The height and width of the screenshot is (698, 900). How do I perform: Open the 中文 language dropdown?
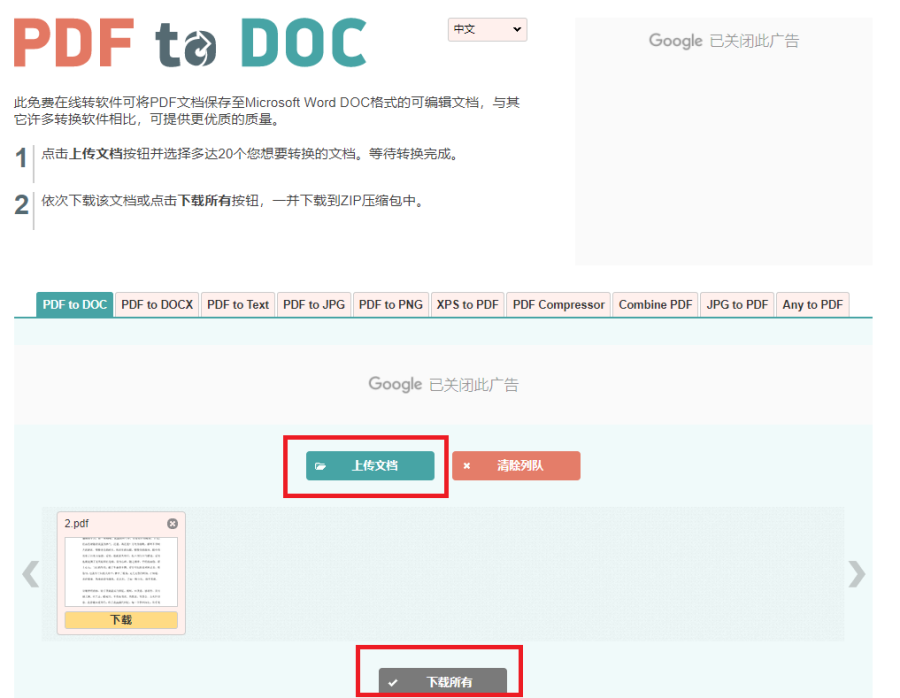(487, 29)
